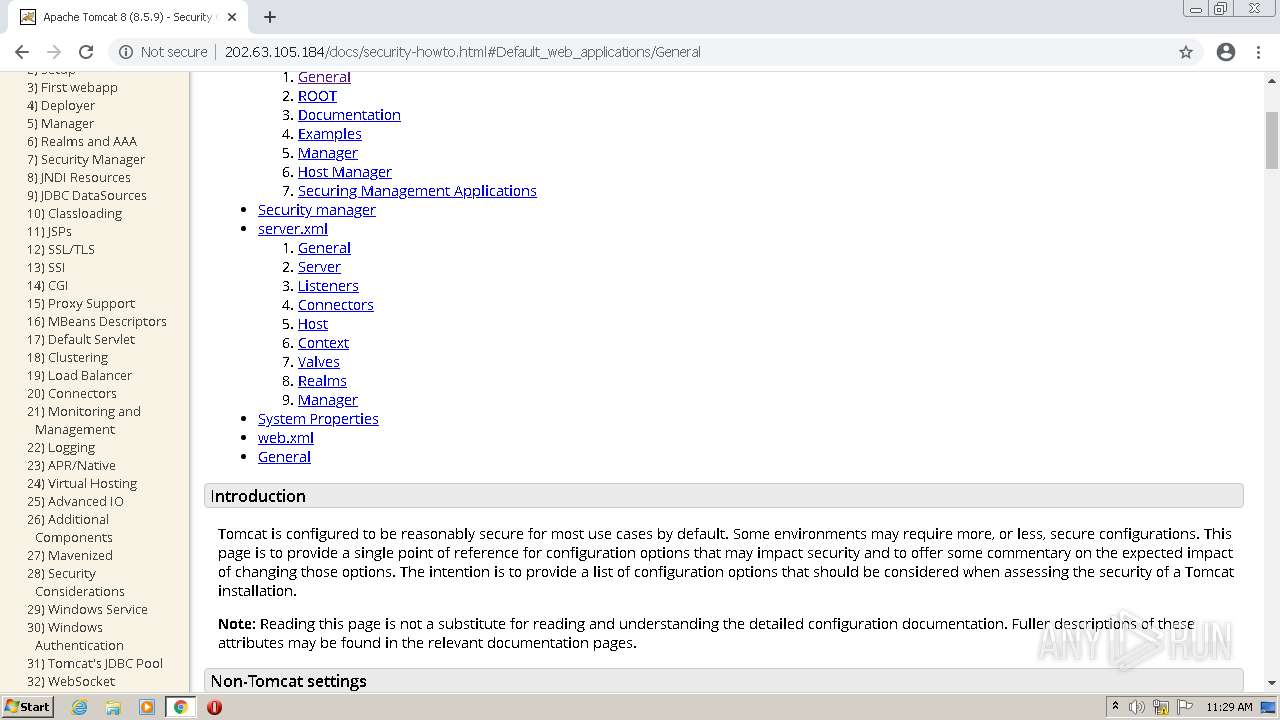Screen dimensions: 1280x720
Task: Close the Apache Tomcat tab
Action: coord(232,17)
